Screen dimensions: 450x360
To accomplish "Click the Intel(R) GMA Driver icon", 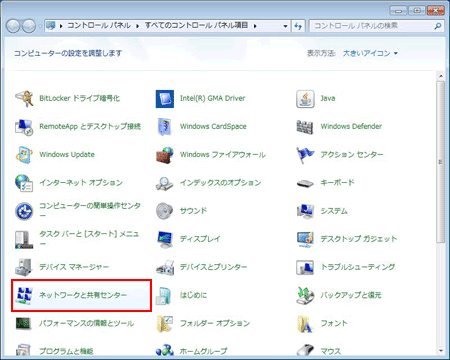I will point(165,99).
